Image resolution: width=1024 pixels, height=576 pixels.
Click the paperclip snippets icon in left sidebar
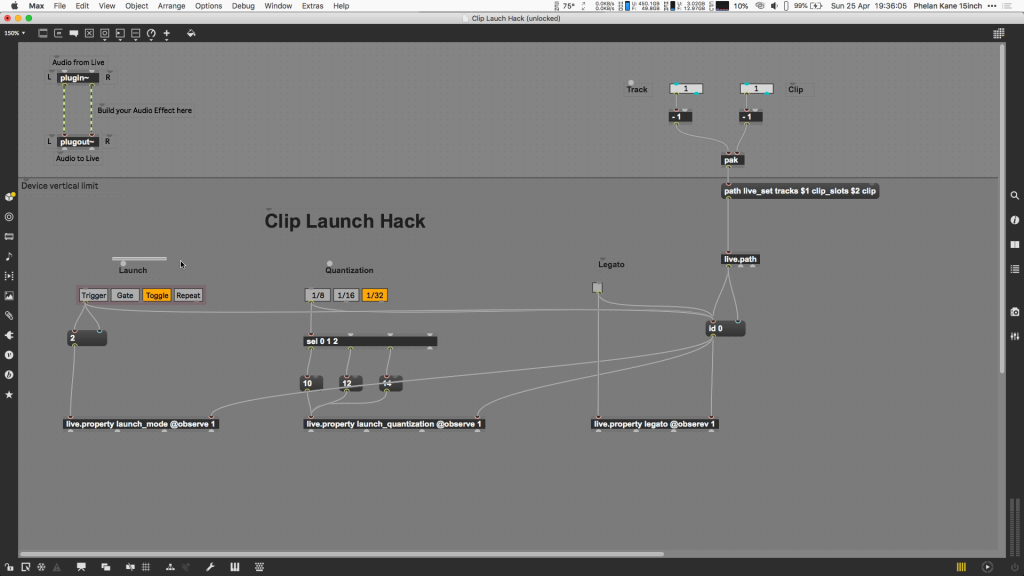[9, 315]
